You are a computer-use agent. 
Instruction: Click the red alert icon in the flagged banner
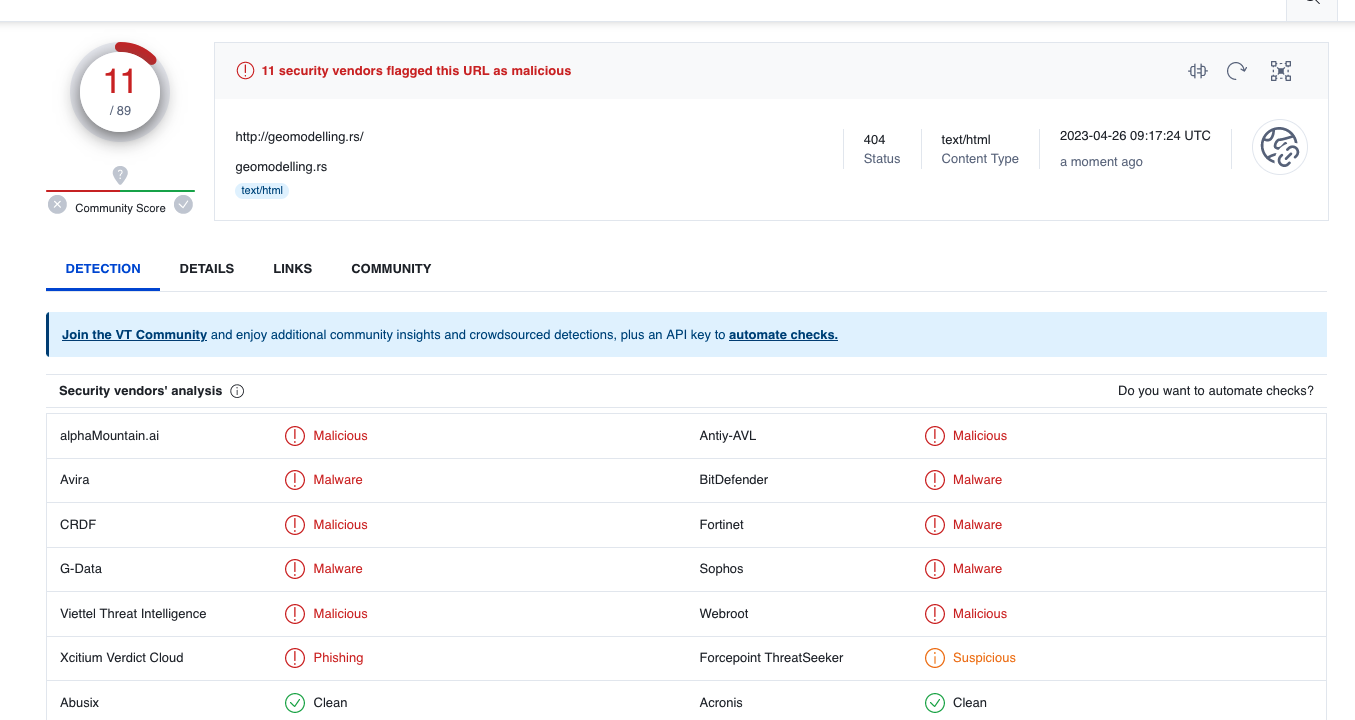245,71
